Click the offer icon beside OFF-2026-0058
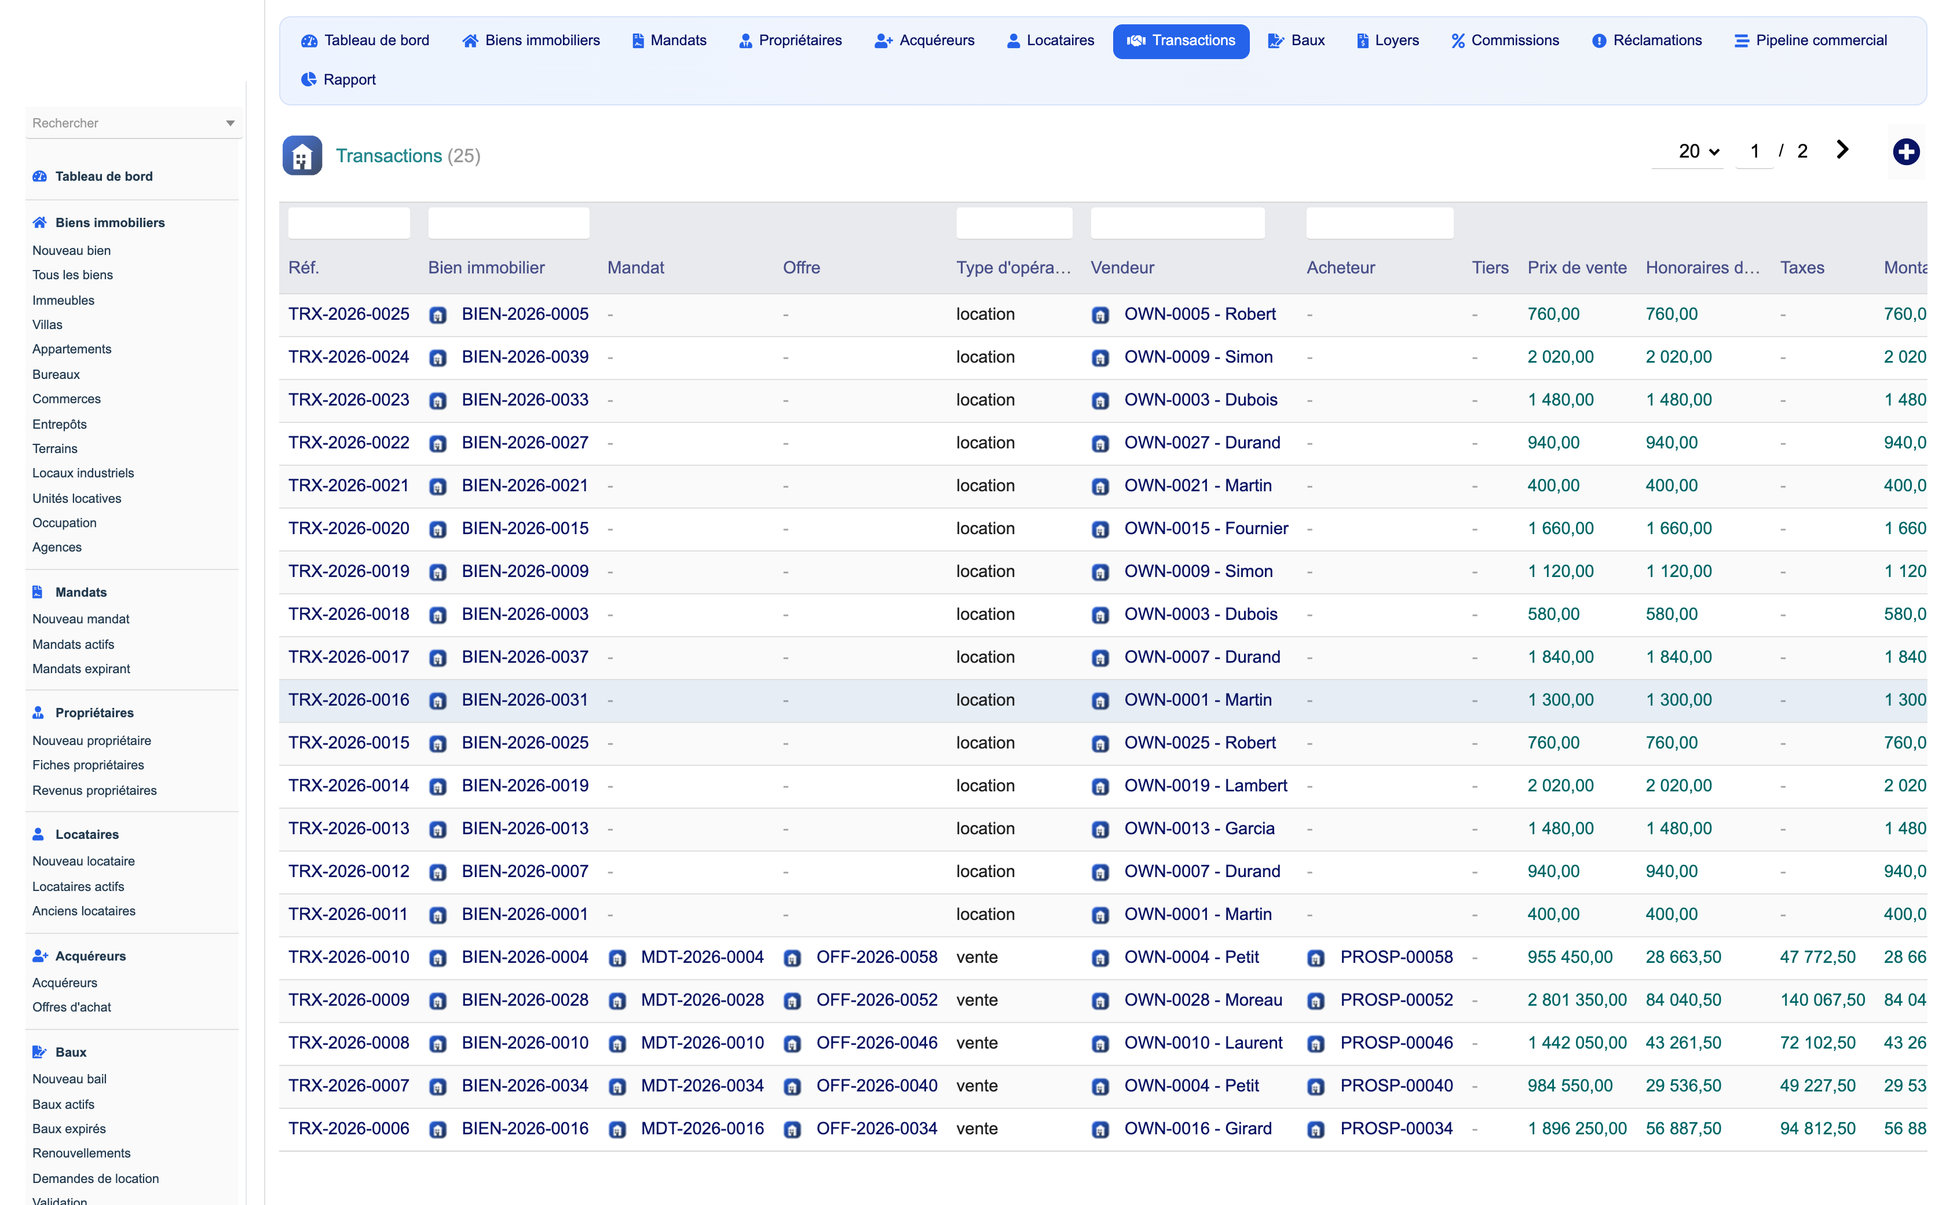Image resolution: width=1946 pixels, height=1205 pixels. [x=792, y=958]
